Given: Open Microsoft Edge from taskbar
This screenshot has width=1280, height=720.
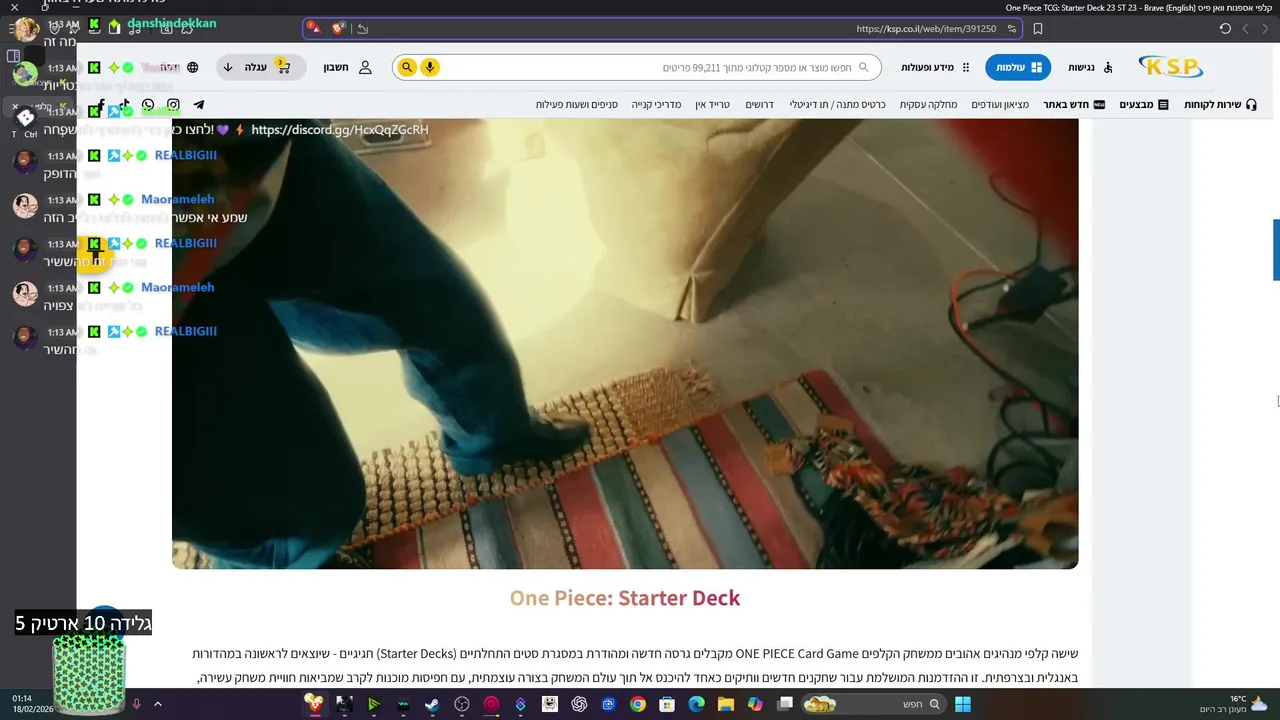Looking at the screenshot, I should click(x=696, y=704).
